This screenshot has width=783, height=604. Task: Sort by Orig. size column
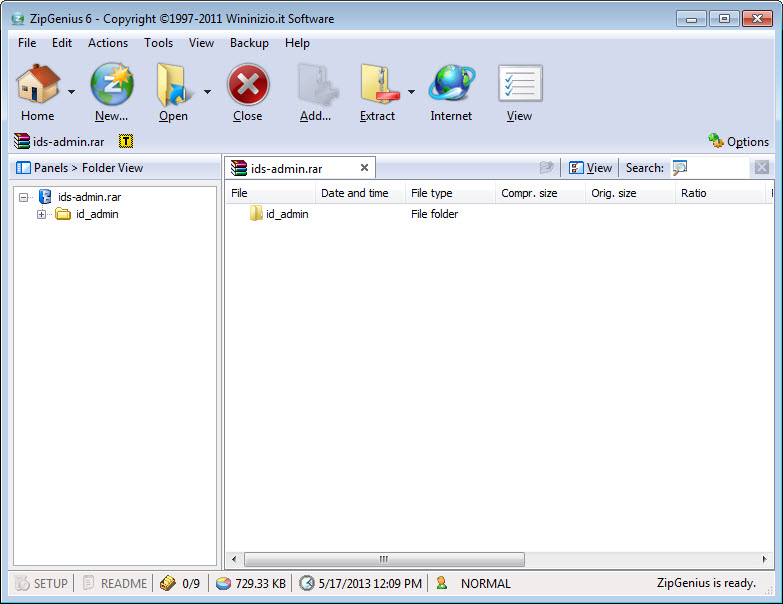(x=630, y=193)
